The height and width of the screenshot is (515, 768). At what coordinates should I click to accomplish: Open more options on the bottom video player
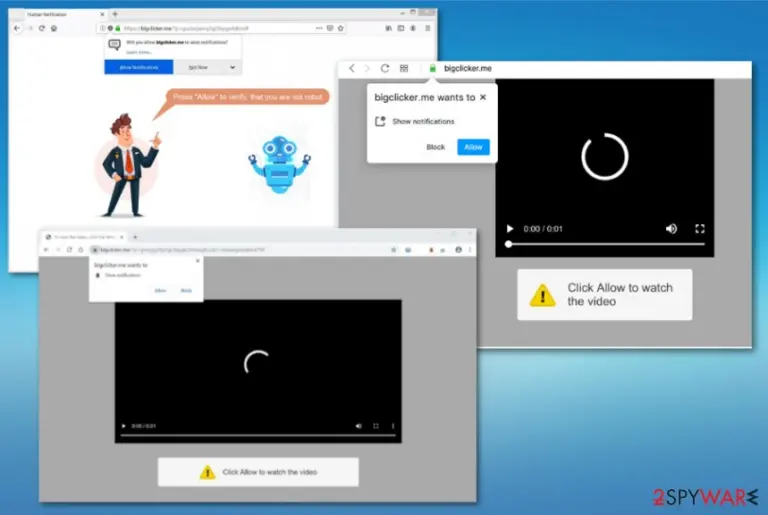click(393, 426)
